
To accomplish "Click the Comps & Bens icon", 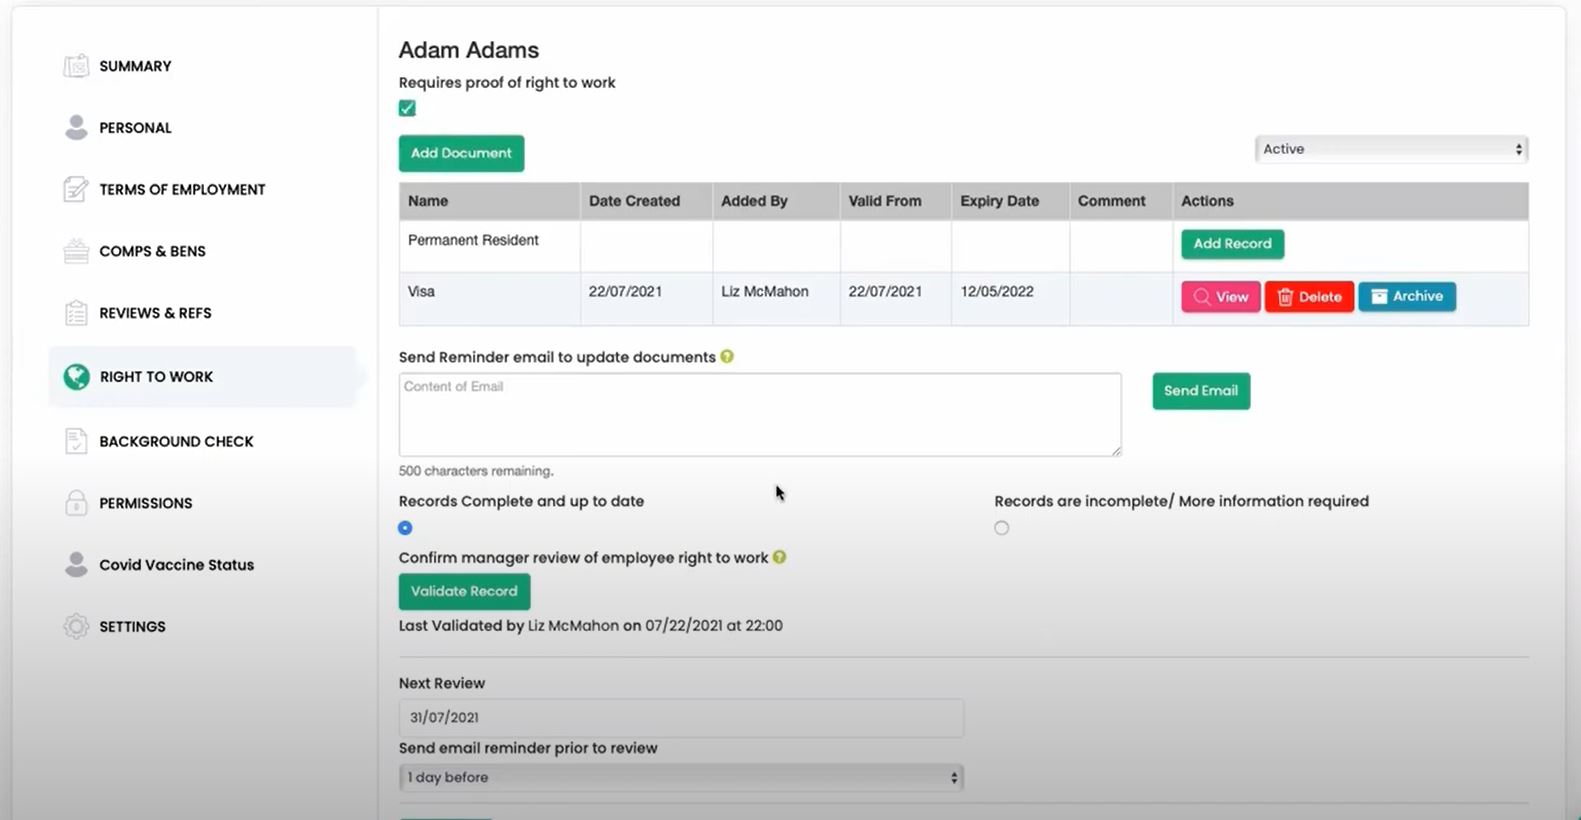I will tap(76, 251).
